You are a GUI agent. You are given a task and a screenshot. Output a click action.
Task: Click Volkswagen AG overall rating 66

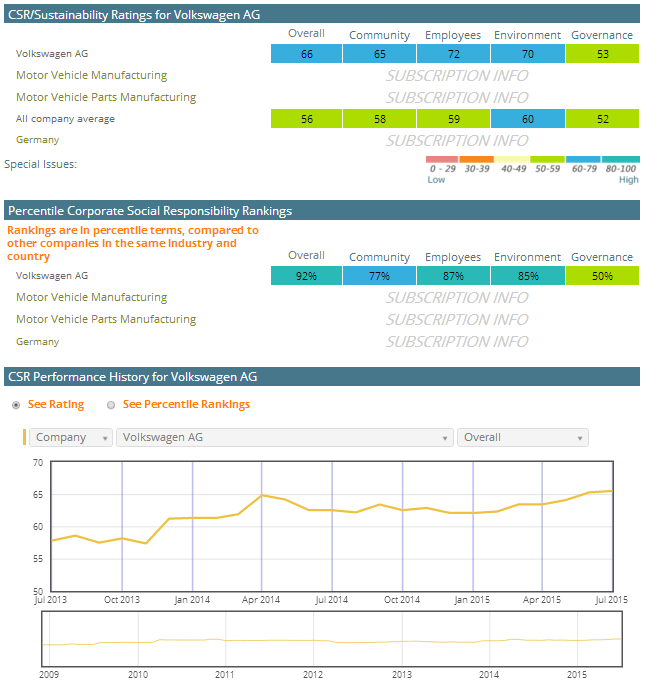(306, 54)
